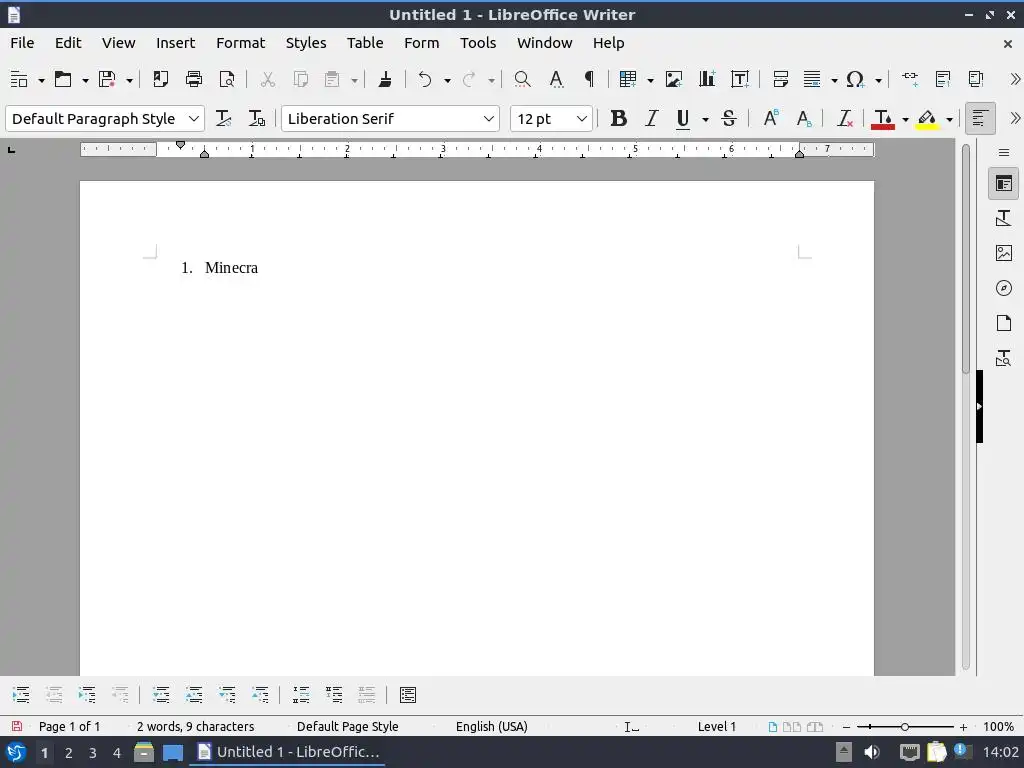Open a file with Open icon
The height and width of the screenshot is (768, 1024).
(x=63, y=79)
